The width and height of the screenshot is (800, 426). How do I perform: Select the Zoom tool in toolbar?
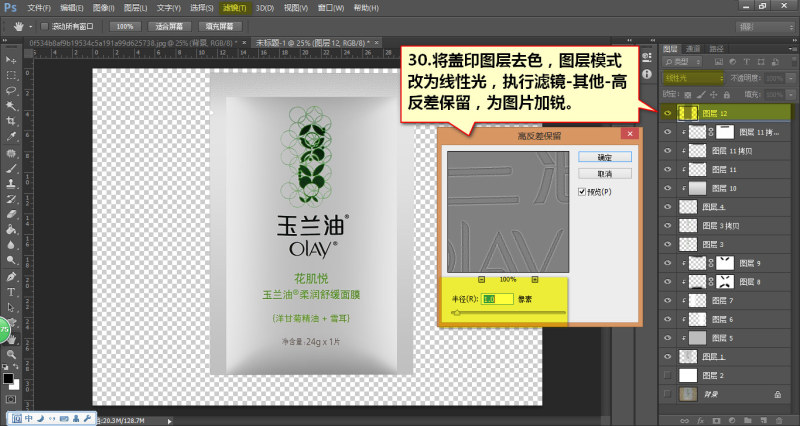[x=11, y=354]
